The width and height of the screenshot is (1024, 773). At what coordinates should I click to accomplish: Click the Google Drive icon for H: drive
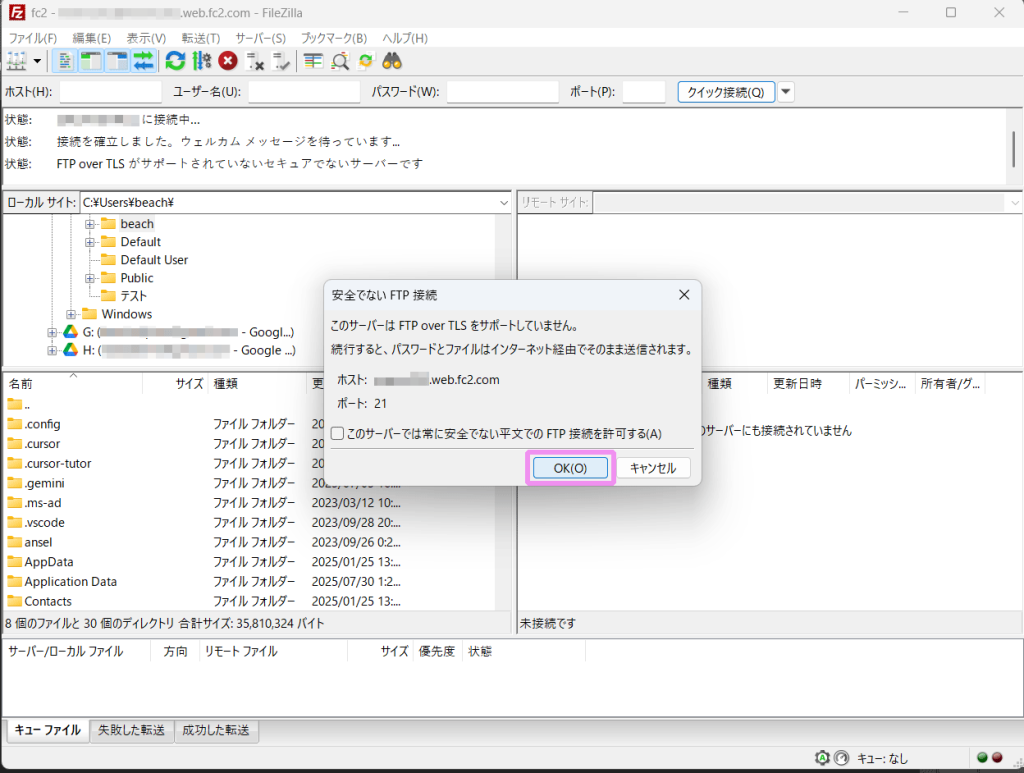[x=71, y=350]
